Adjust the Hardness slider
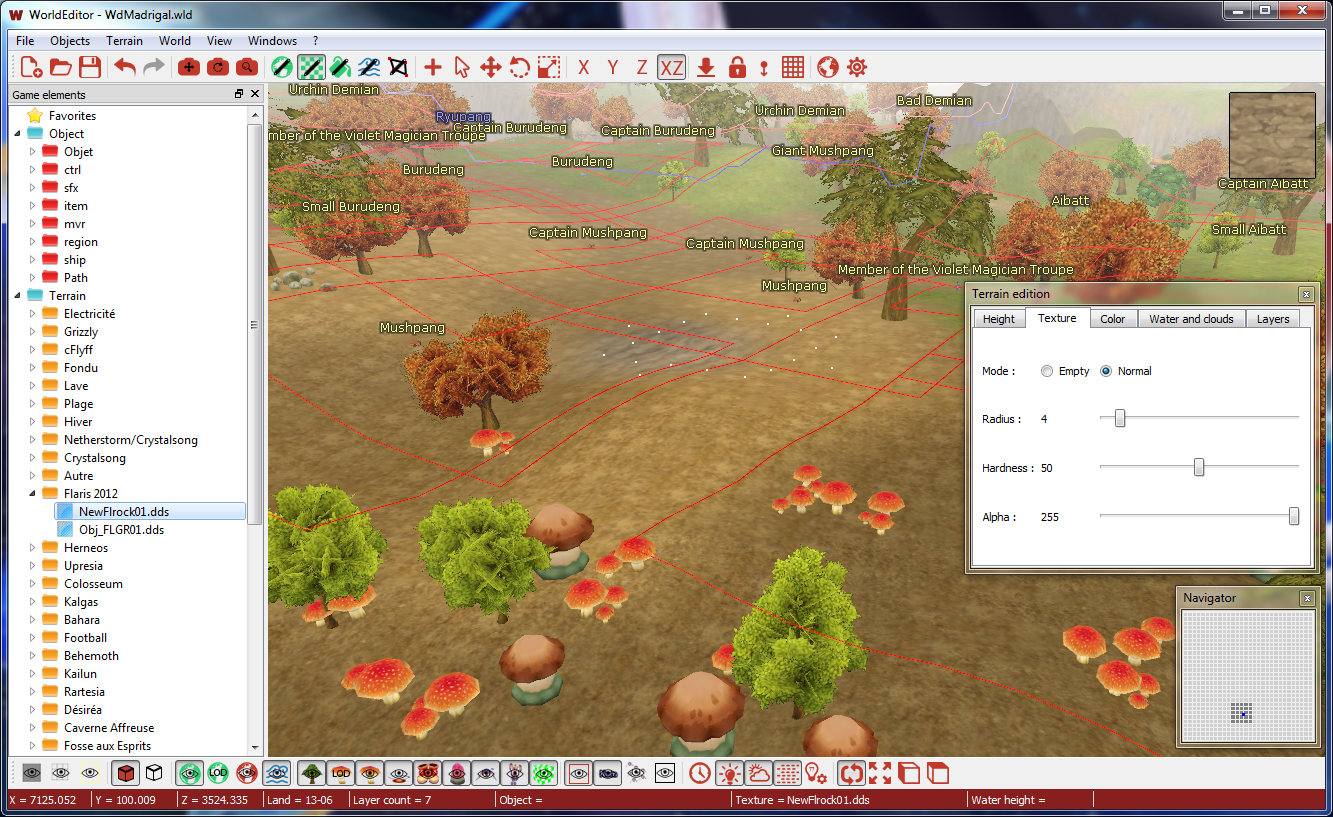The image size is (1333, 817). pos(1199,468)
